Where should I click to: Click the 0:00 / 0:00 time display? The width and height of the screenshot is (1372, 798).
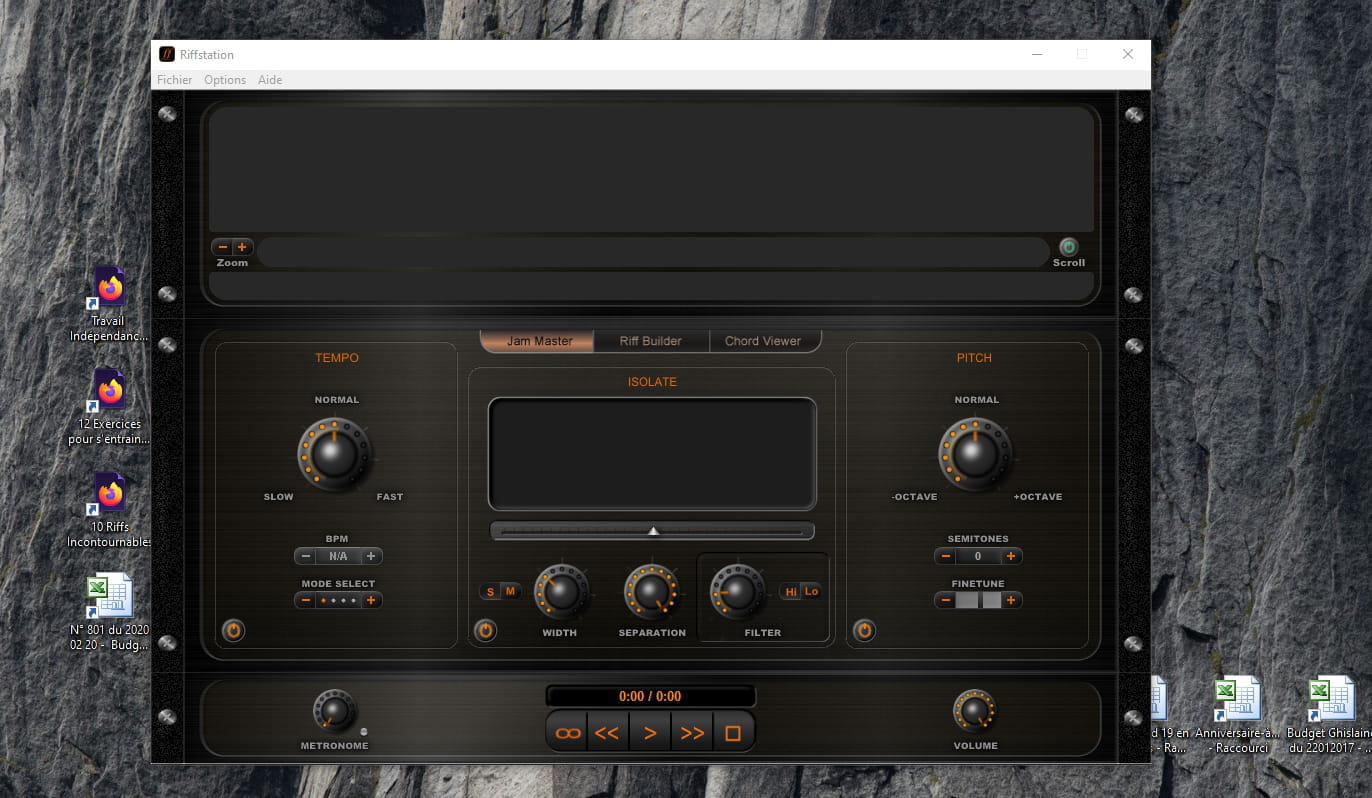point(650,696)
